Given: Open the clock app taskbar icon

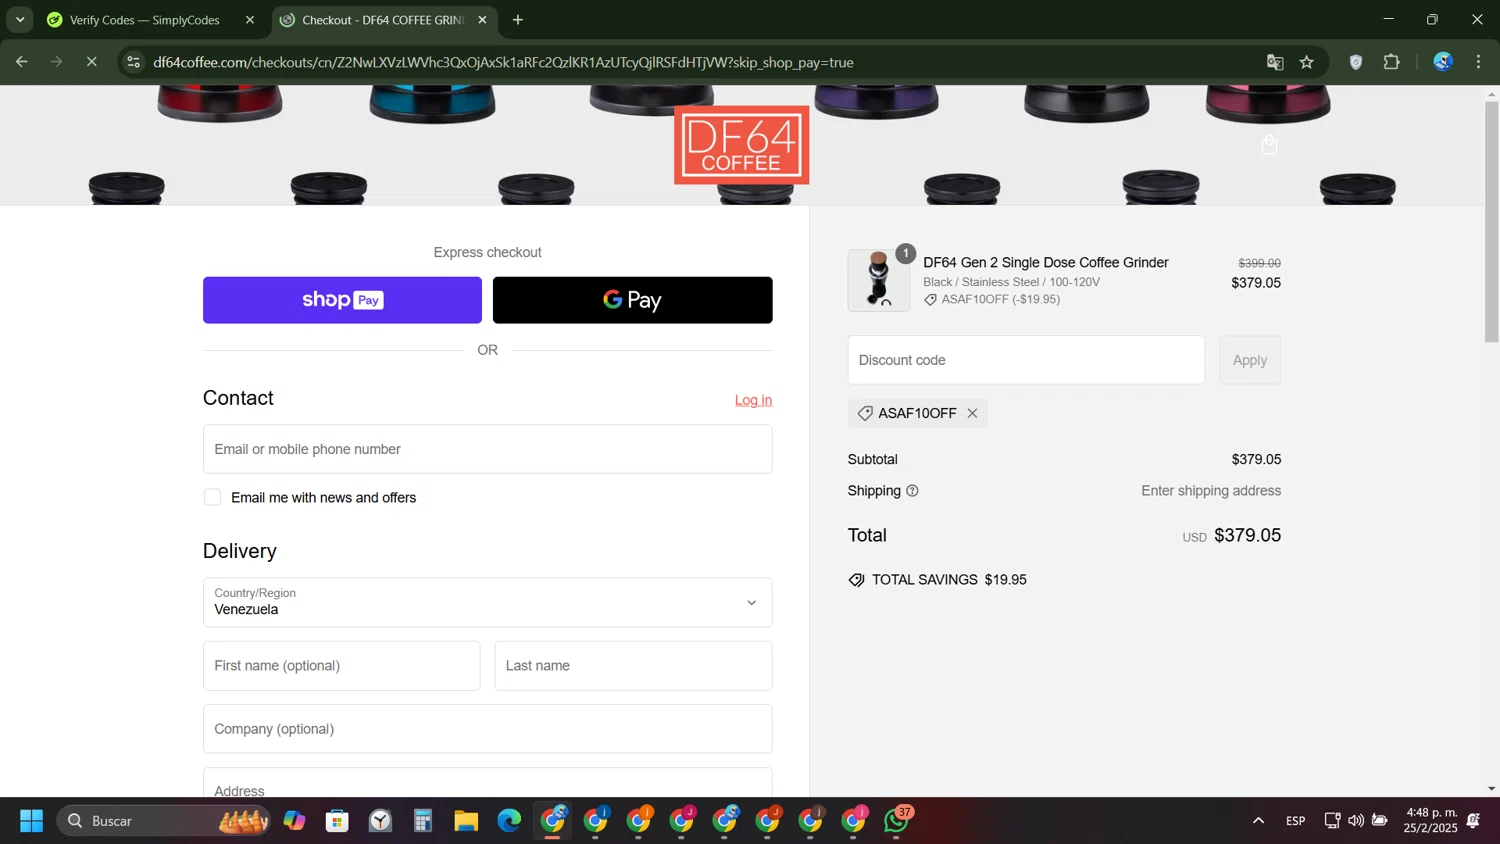Looking at the screenshot, I should (x=380, y=821).
